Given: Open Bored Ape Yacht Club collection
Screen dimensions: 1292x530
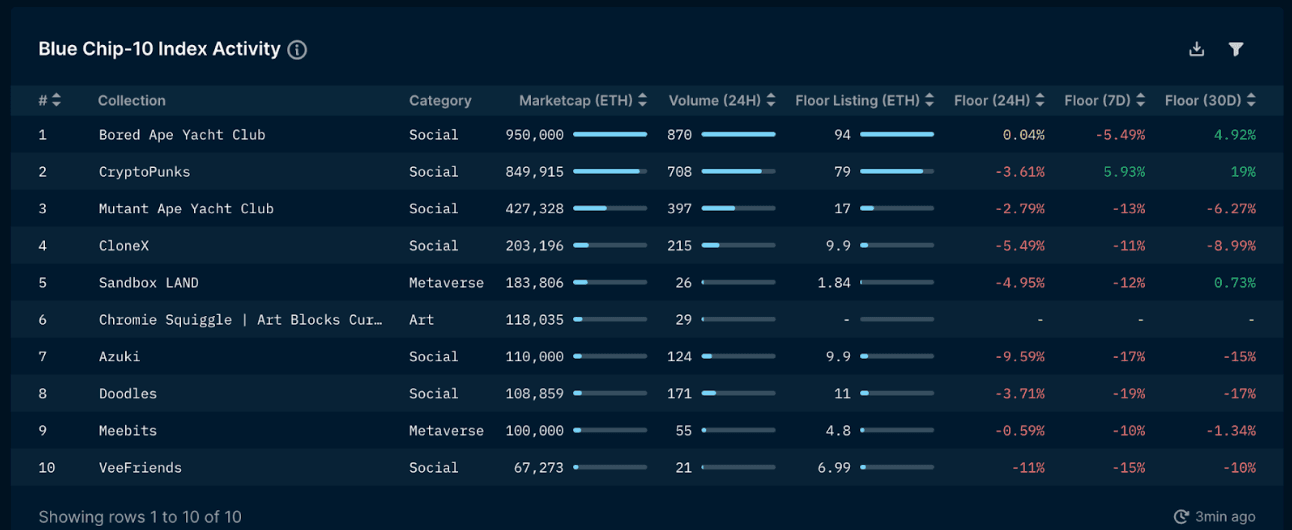Looking at the screenshot, I should coord(182,135).
